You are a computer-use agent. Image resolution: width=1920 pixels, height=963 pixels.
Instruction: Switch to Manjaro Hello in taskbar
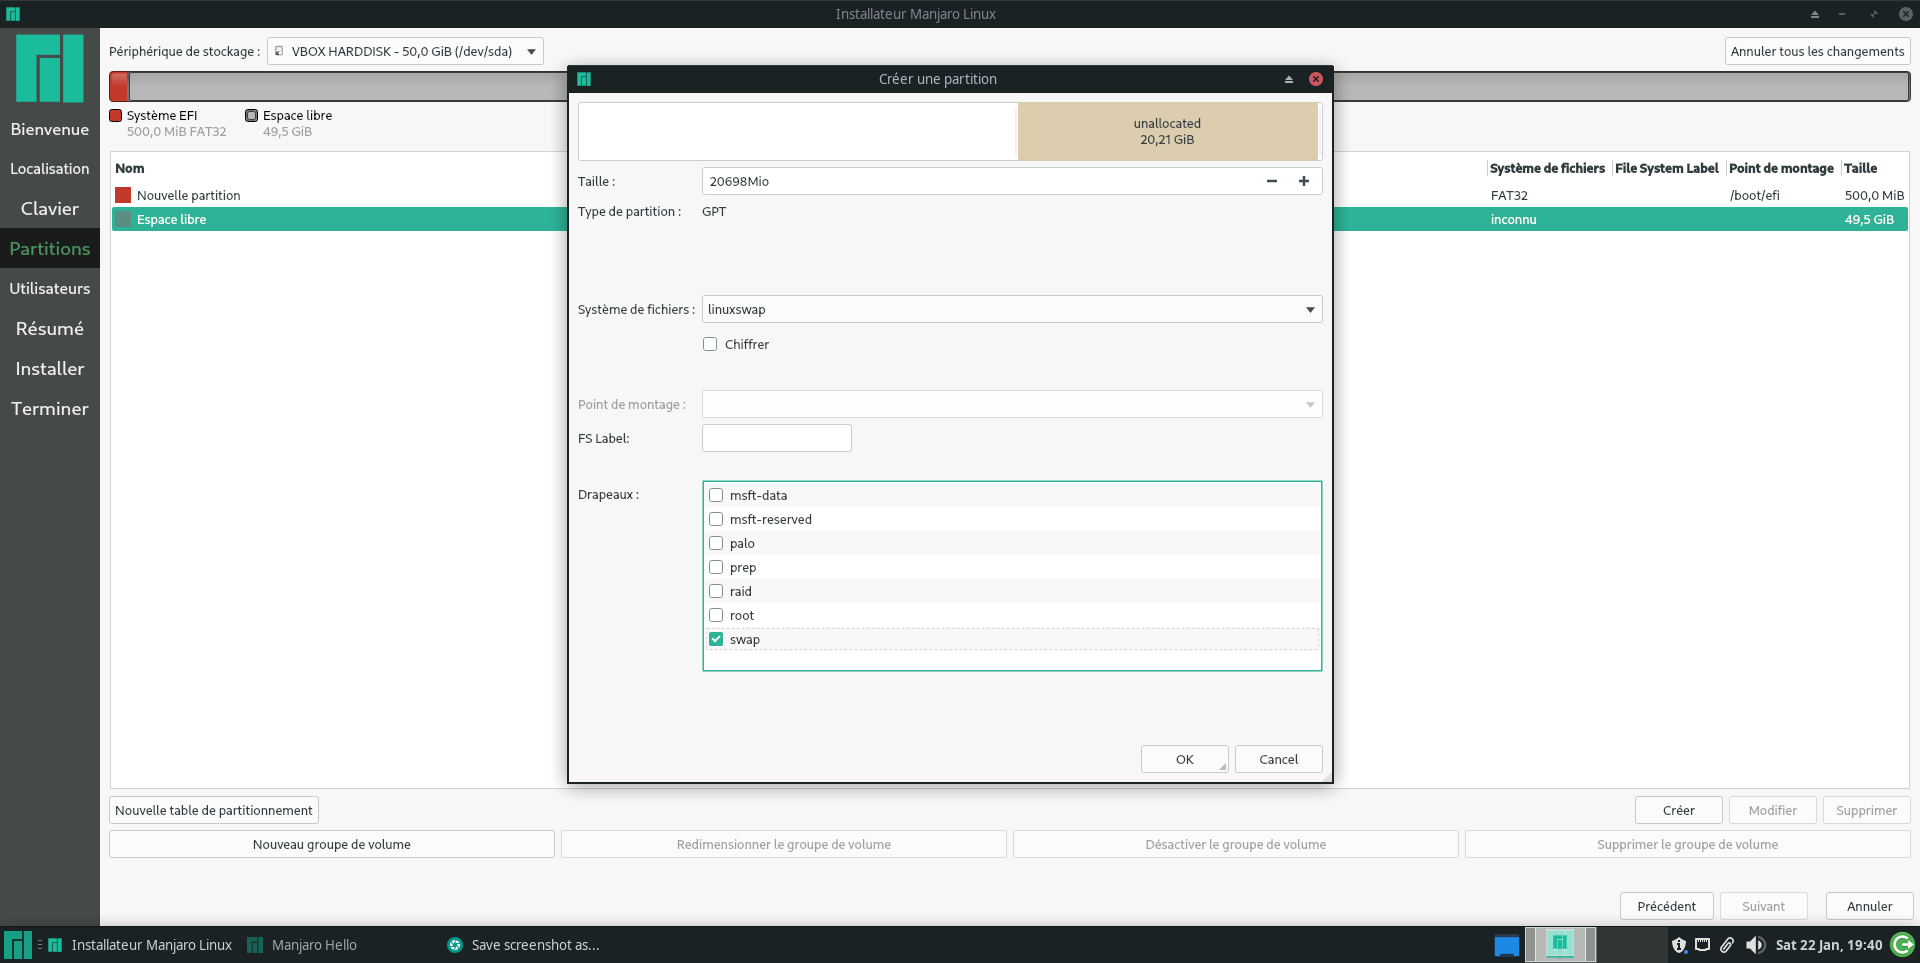(x=302, y=945)
